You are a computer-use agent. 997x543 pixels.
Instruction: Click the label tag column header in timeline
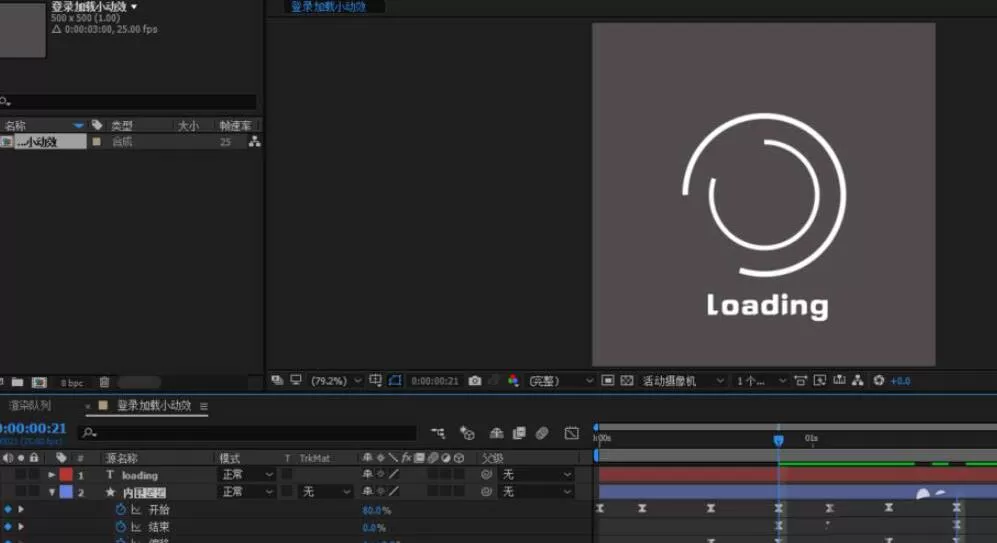click(61, 457)
